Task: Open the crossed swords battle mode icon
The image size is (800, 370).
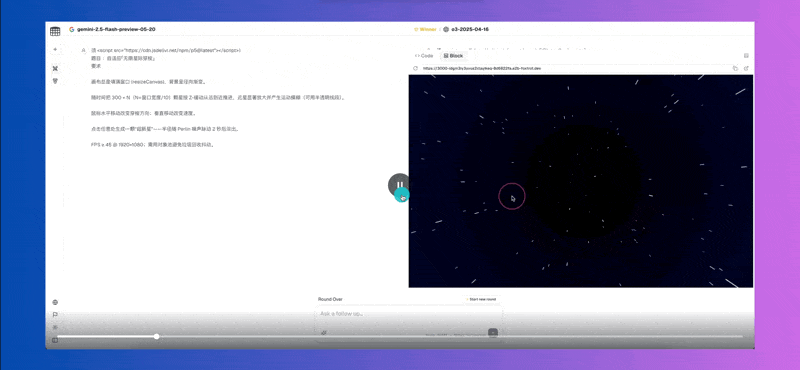Action: pos(55,68)
